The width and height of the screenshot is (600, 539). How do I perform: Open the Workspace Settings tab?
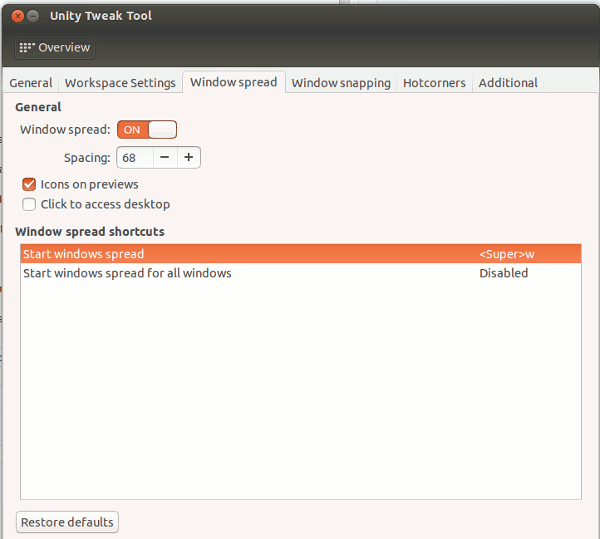120,83
